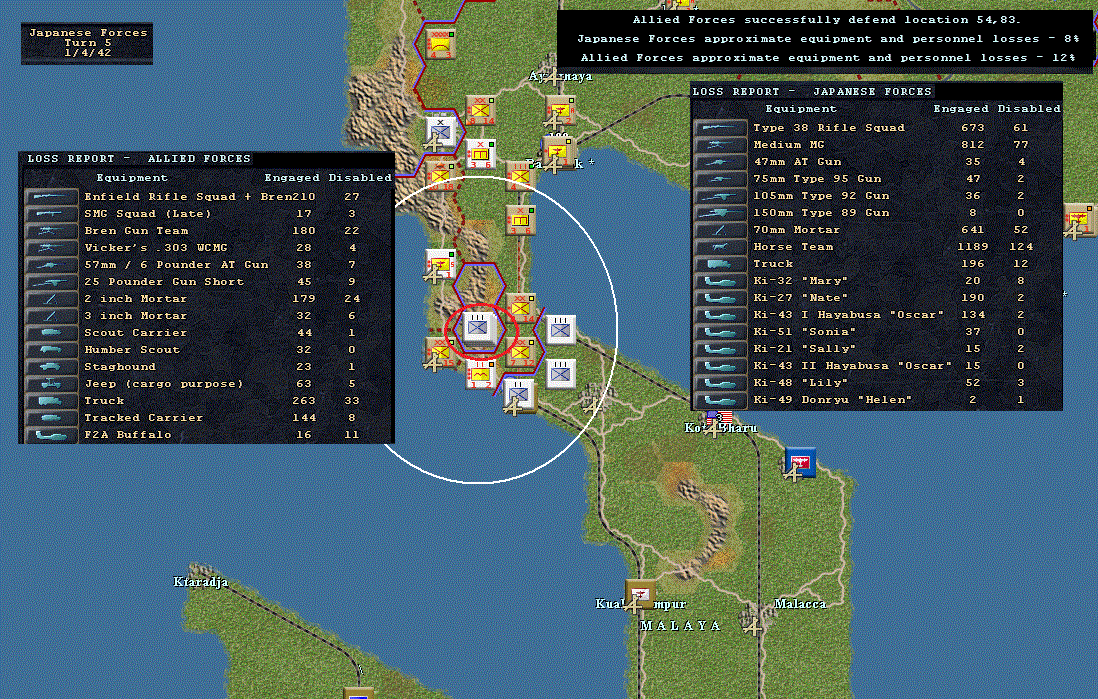Click the Japanese Forces Turn 5 info panel

click(87, 43)
